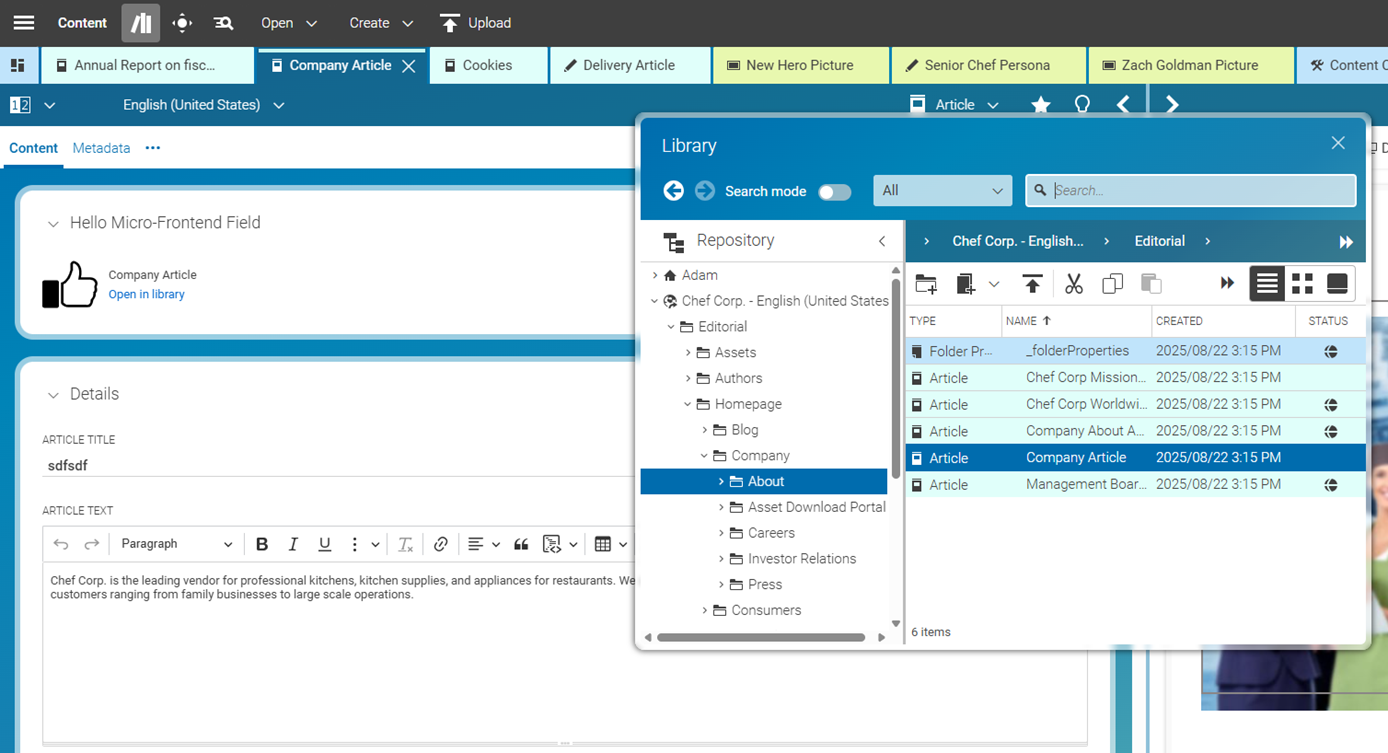Viewport: 1388px width, 753px height.
Task: Click the Copy icon in the Library toolbar
Action: point(1112,283)
